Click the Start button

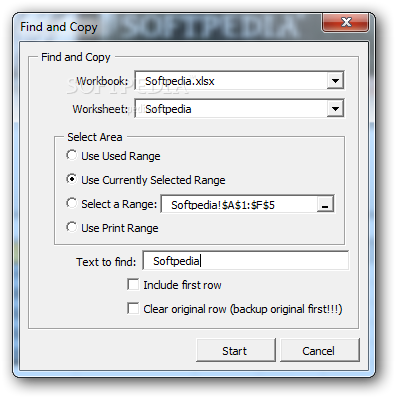click(x=236, y=350)
